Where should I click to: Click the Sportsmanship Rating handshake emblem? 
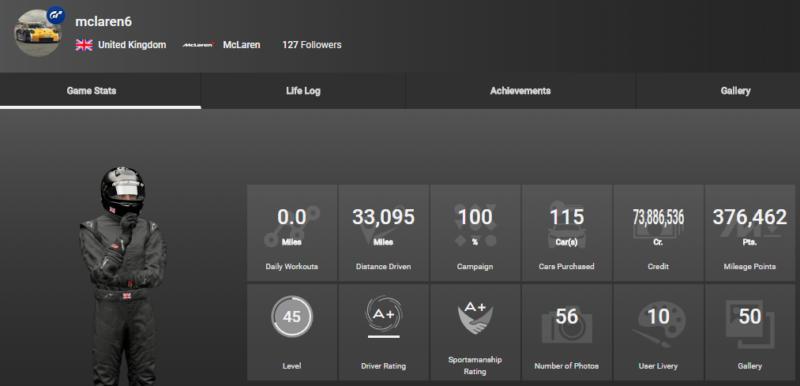pyautogui.click(x=475, y=317)
